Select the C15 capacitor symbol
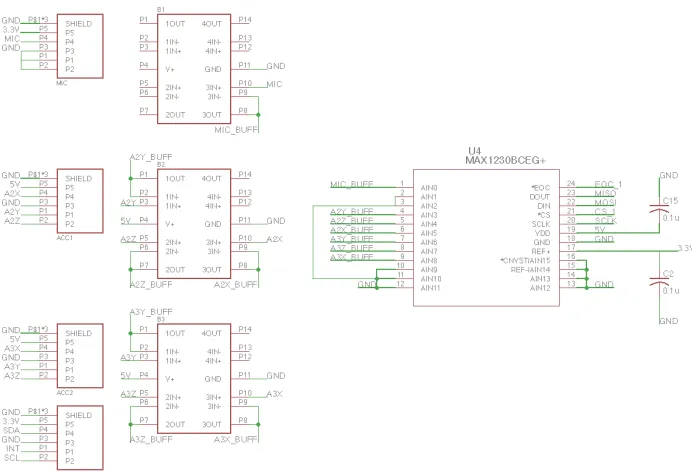Screen dimensions: 692x472 coord(659,209)
